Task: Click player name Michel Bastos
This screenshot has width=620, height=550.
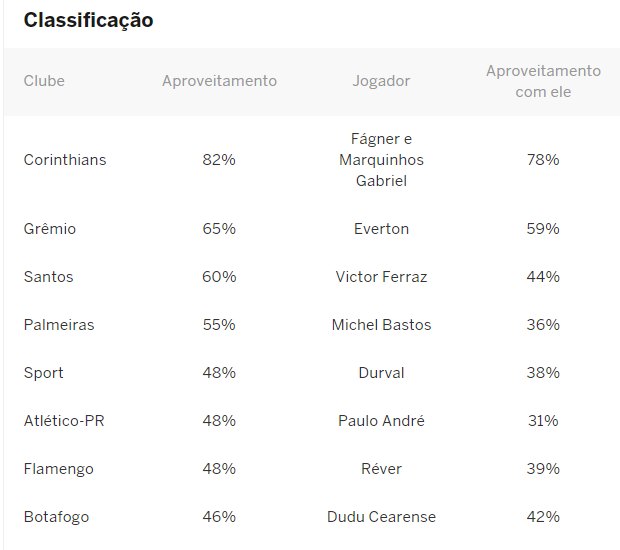Action: pyautogui.click(x=381, y=325)
